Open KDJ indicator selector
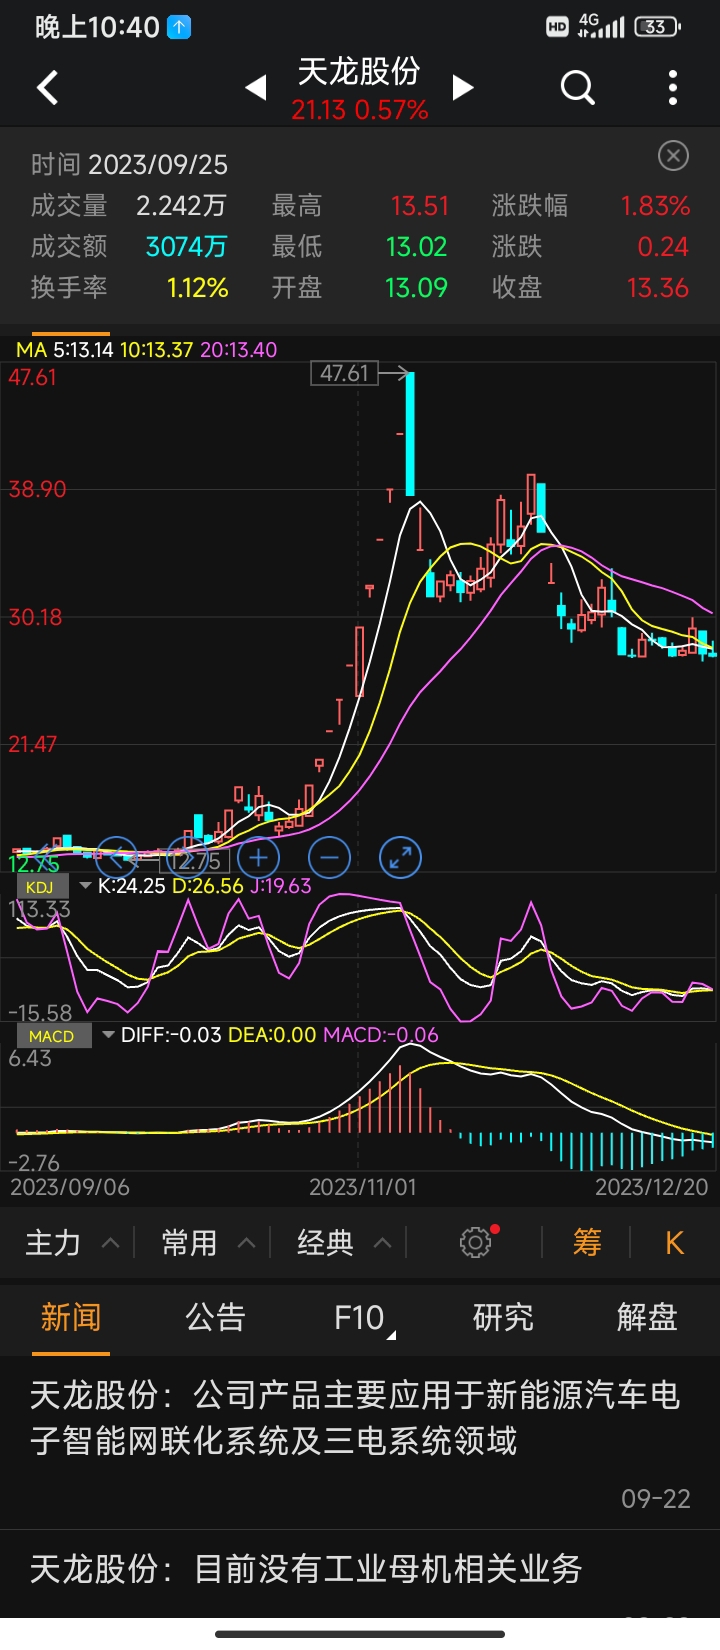 click(x=55, y=887)
